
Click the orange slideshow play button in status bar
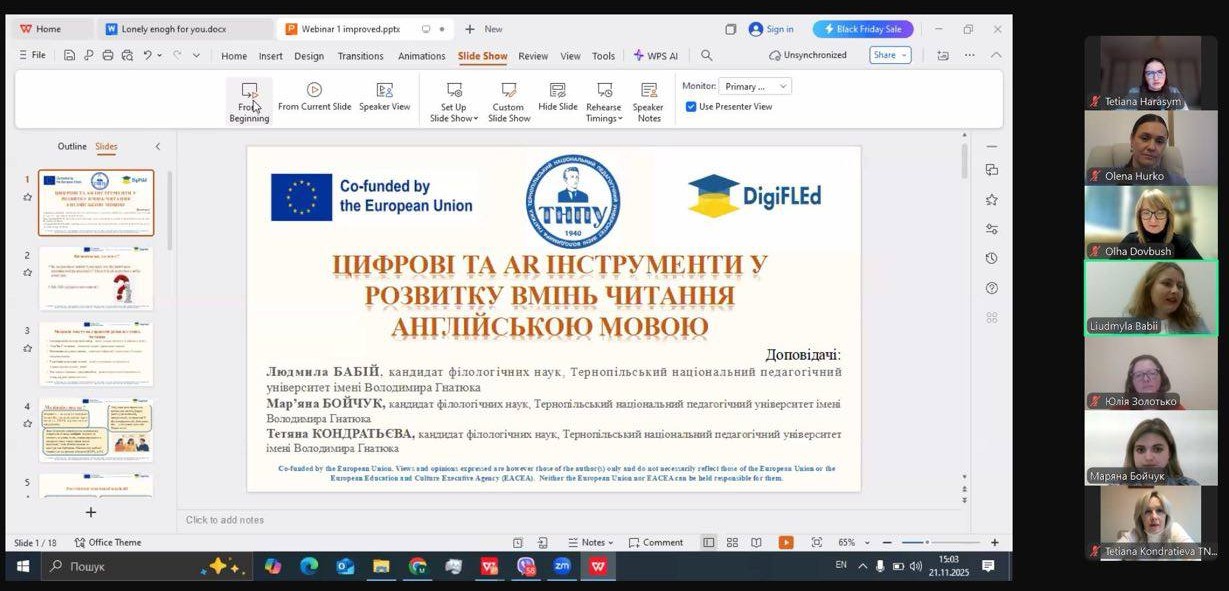pyautogui.click(x=786, y=542)
